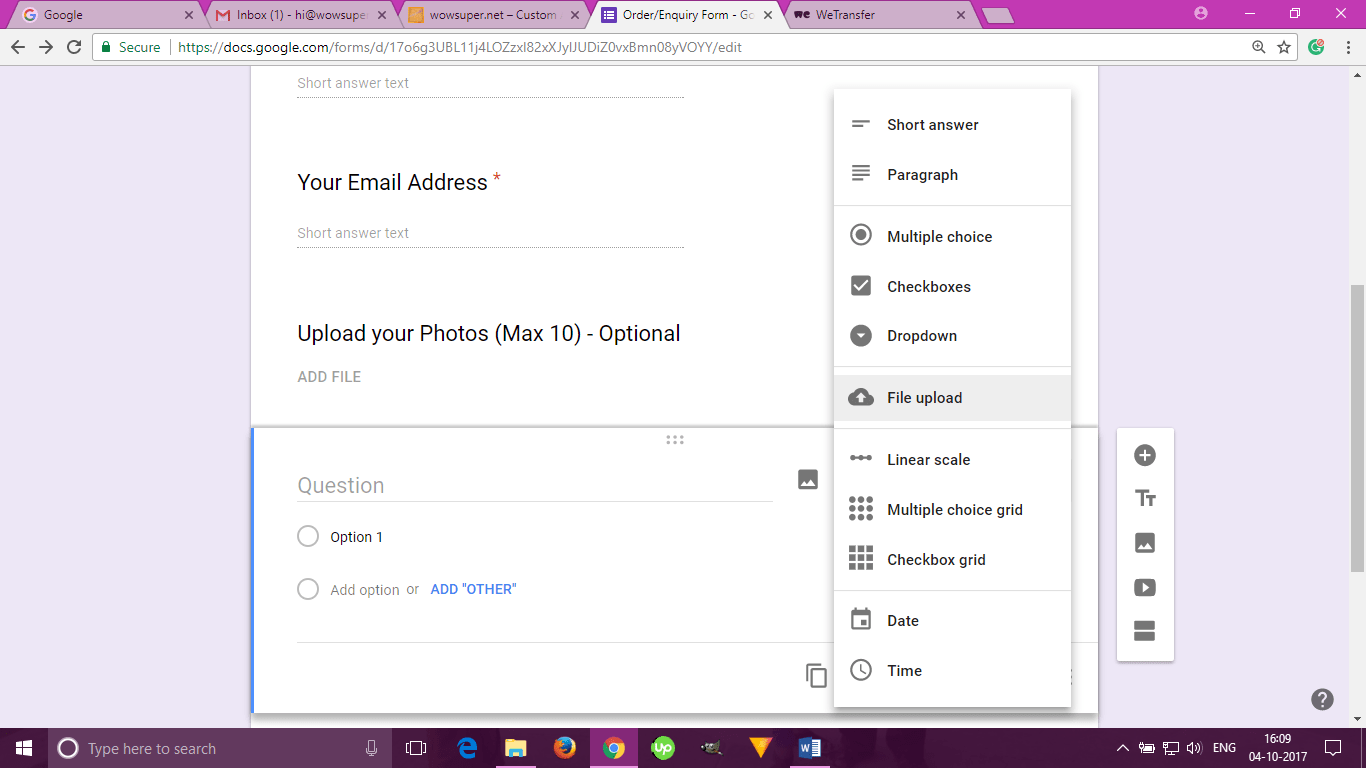This screenshot has width=1366, height=768.
Task: Select the File upload question type
Action: click(923, 397)
